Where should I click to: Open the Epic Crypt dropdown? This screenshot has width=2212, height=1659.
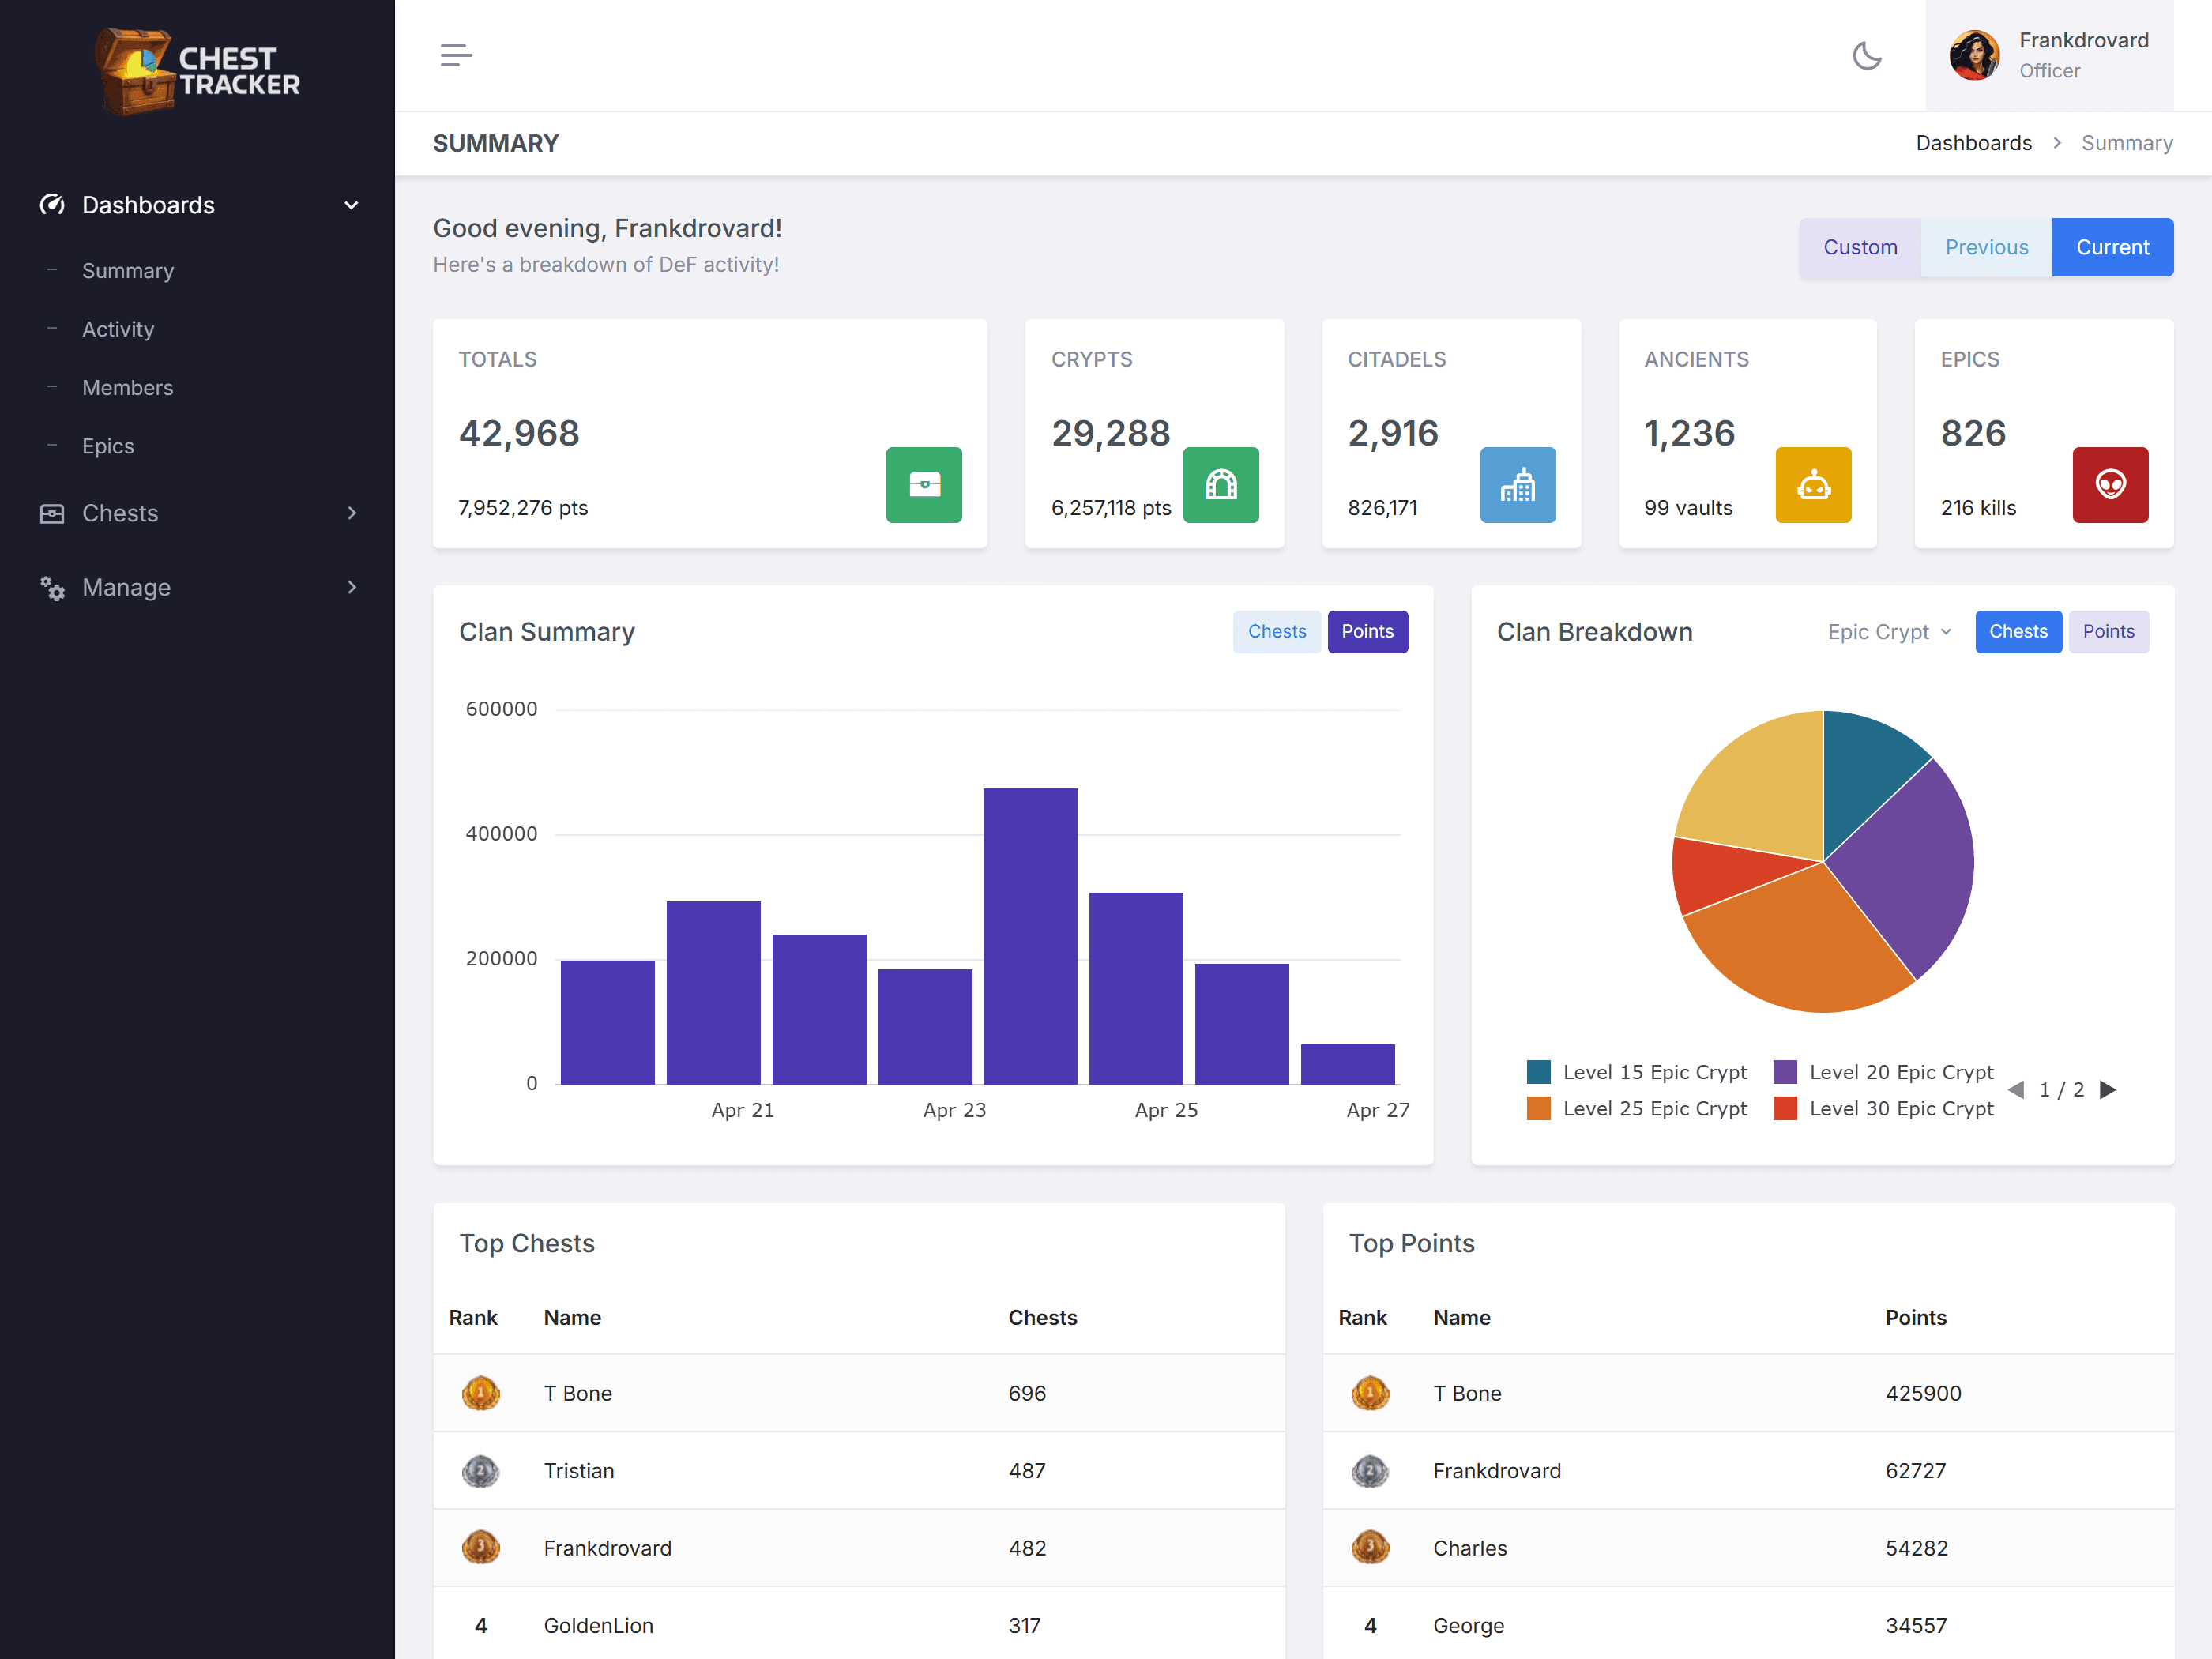coord(1888,632)
